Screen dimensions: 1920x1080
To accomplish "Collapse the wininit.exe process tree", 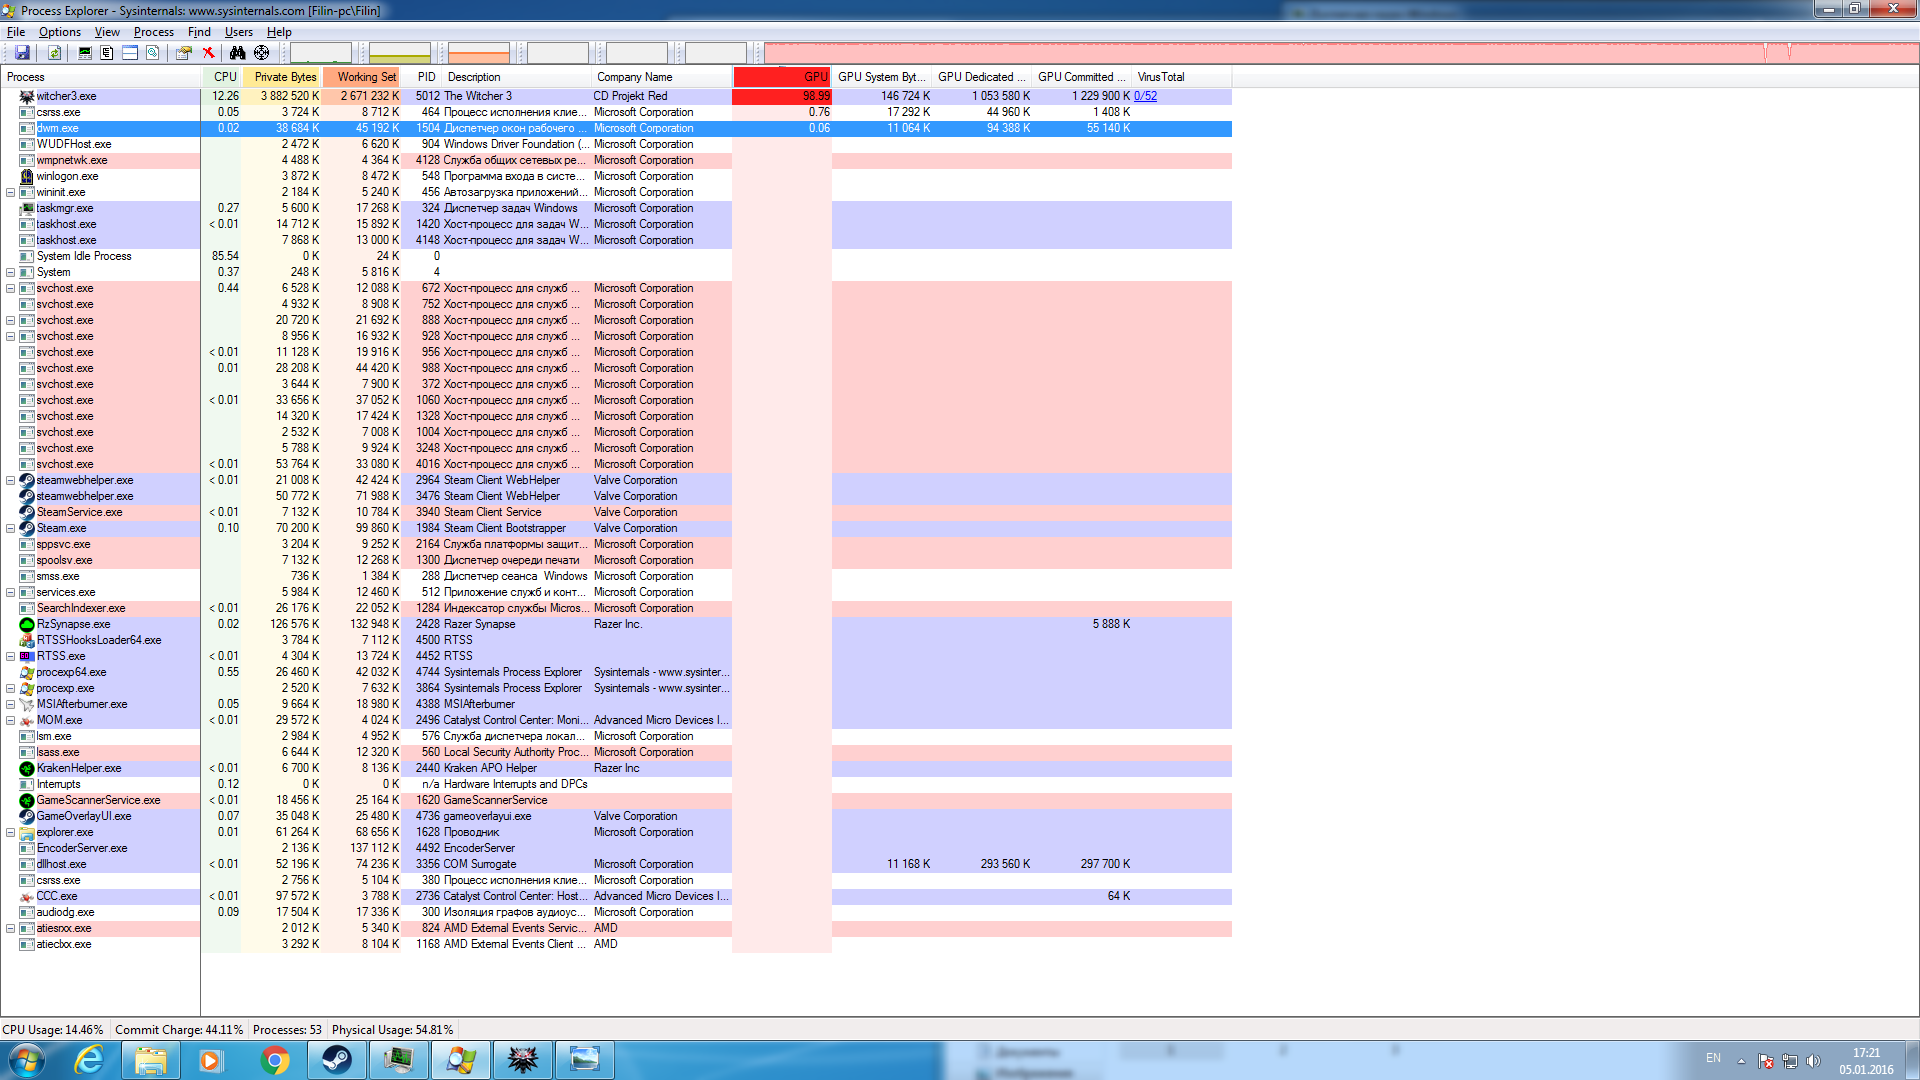I will click(x=10, y=192).
